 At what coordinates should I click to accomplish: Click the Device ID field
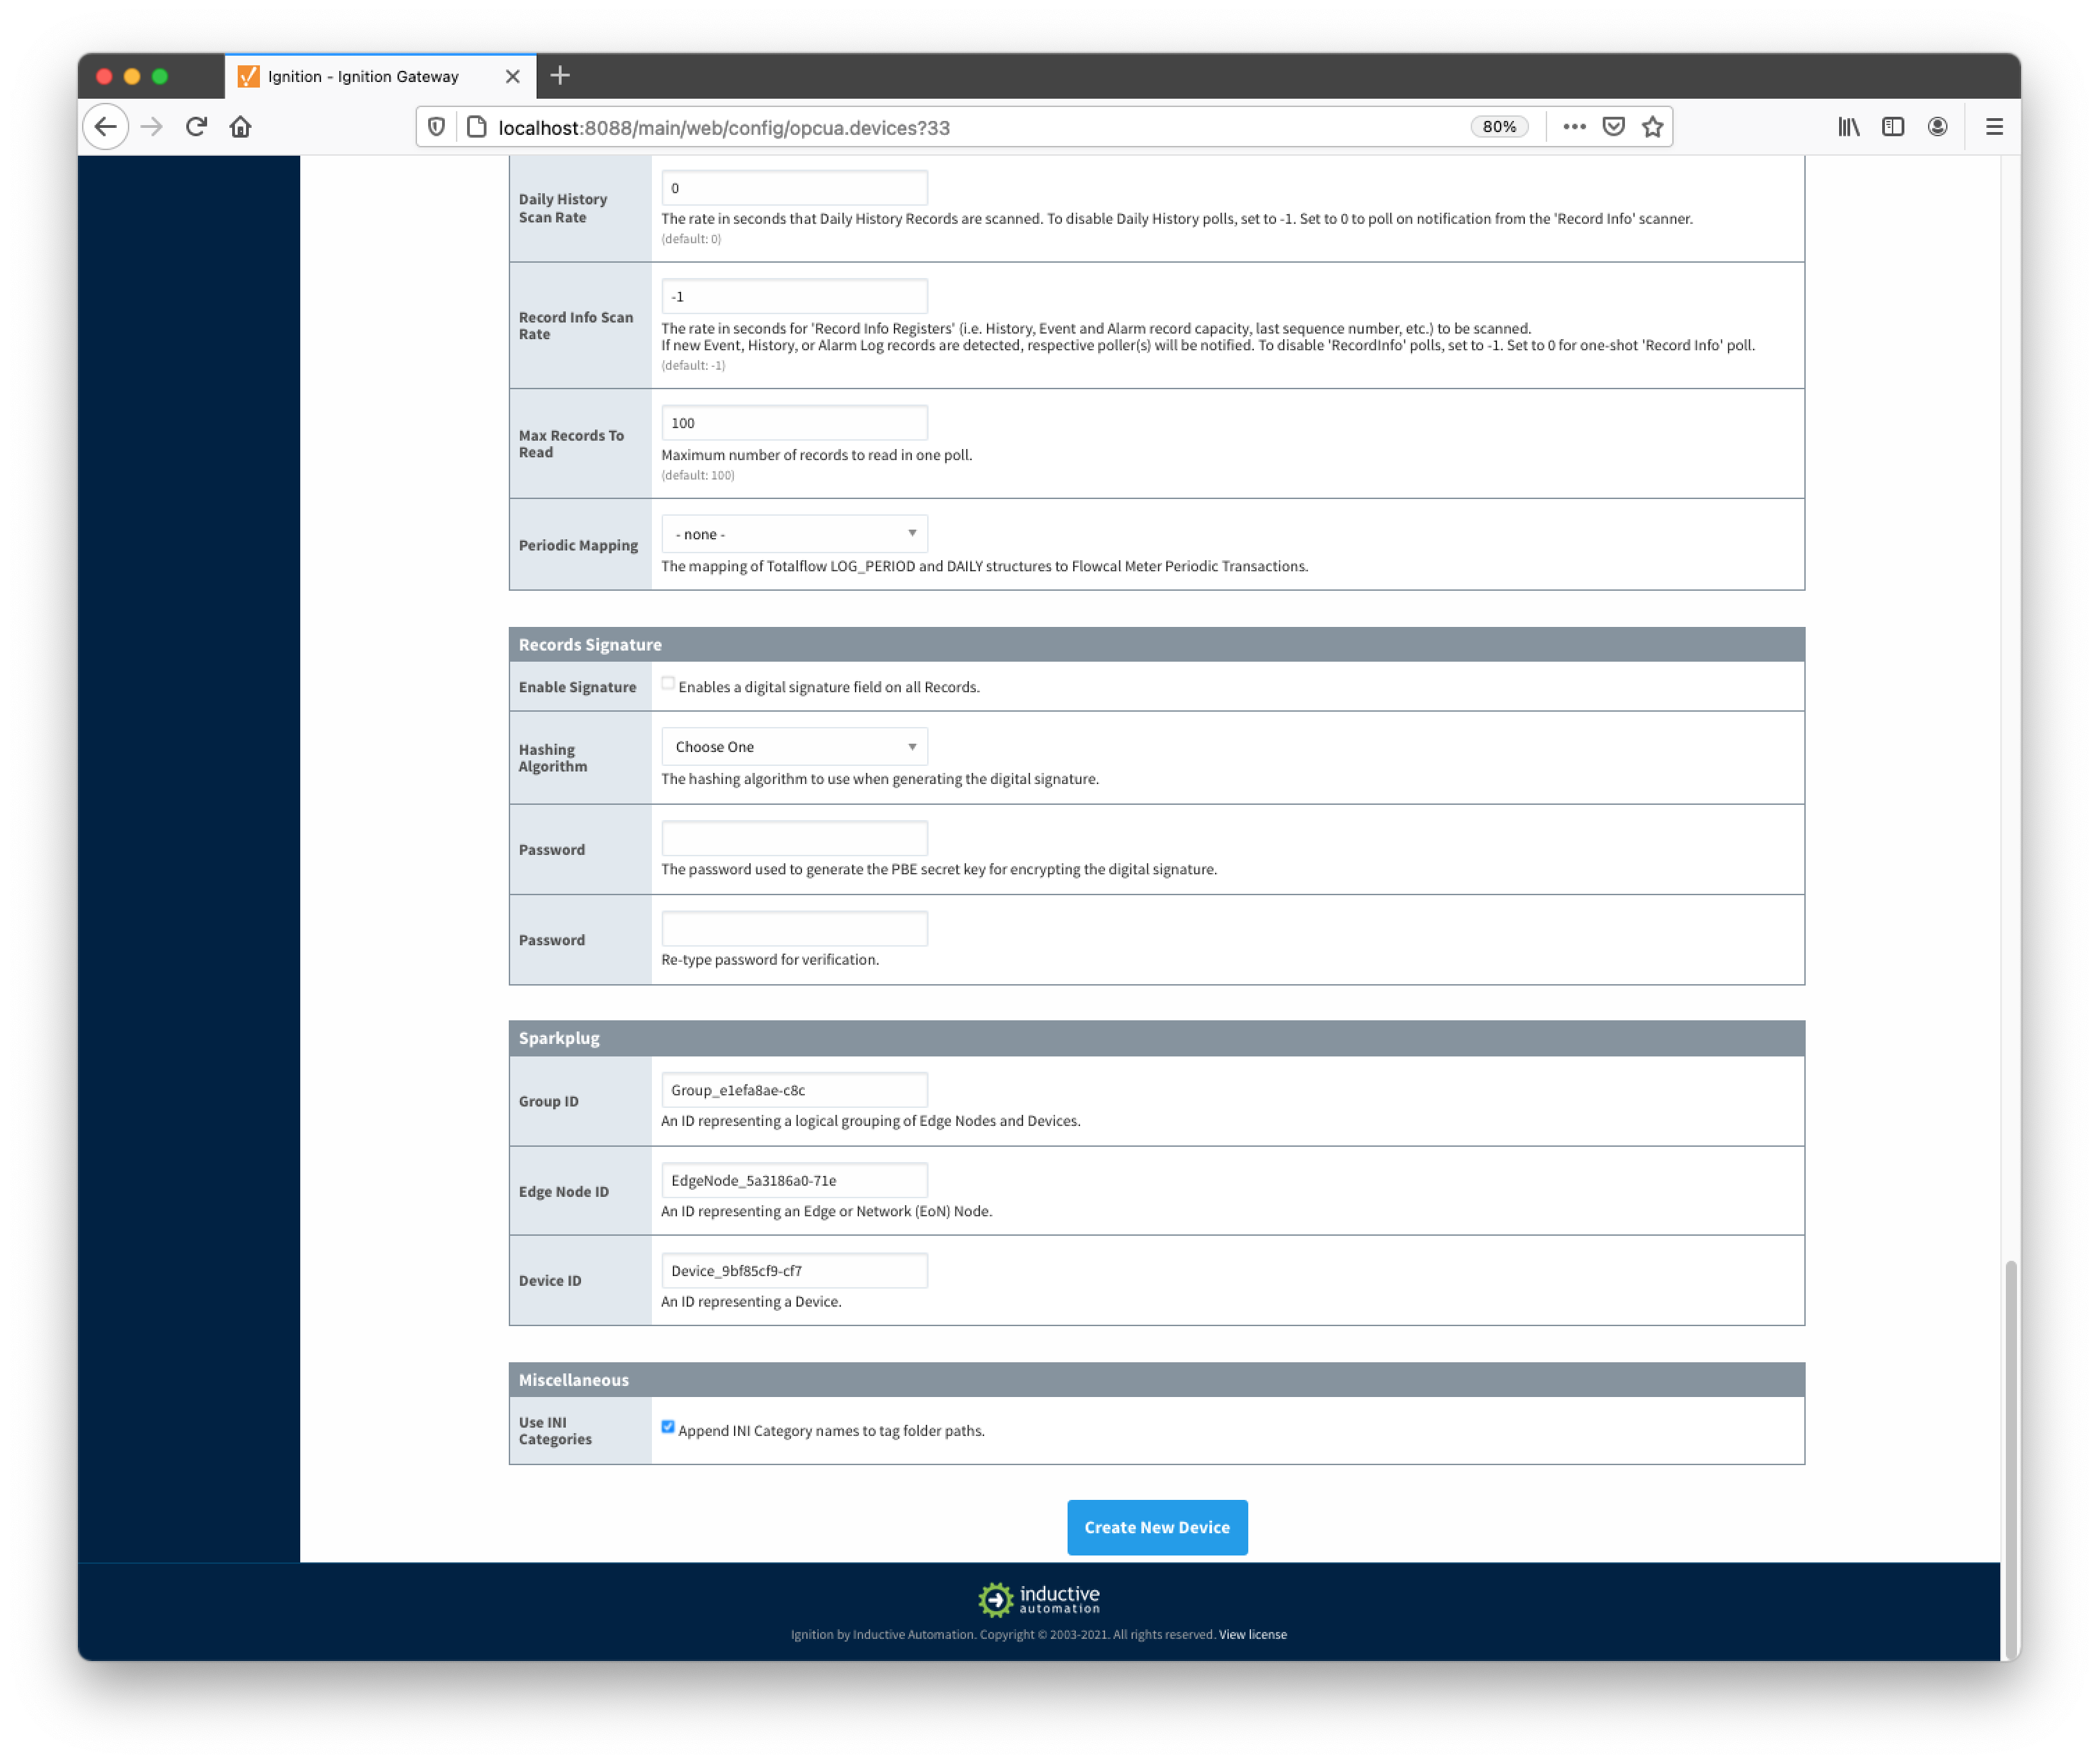(794, 1270)
